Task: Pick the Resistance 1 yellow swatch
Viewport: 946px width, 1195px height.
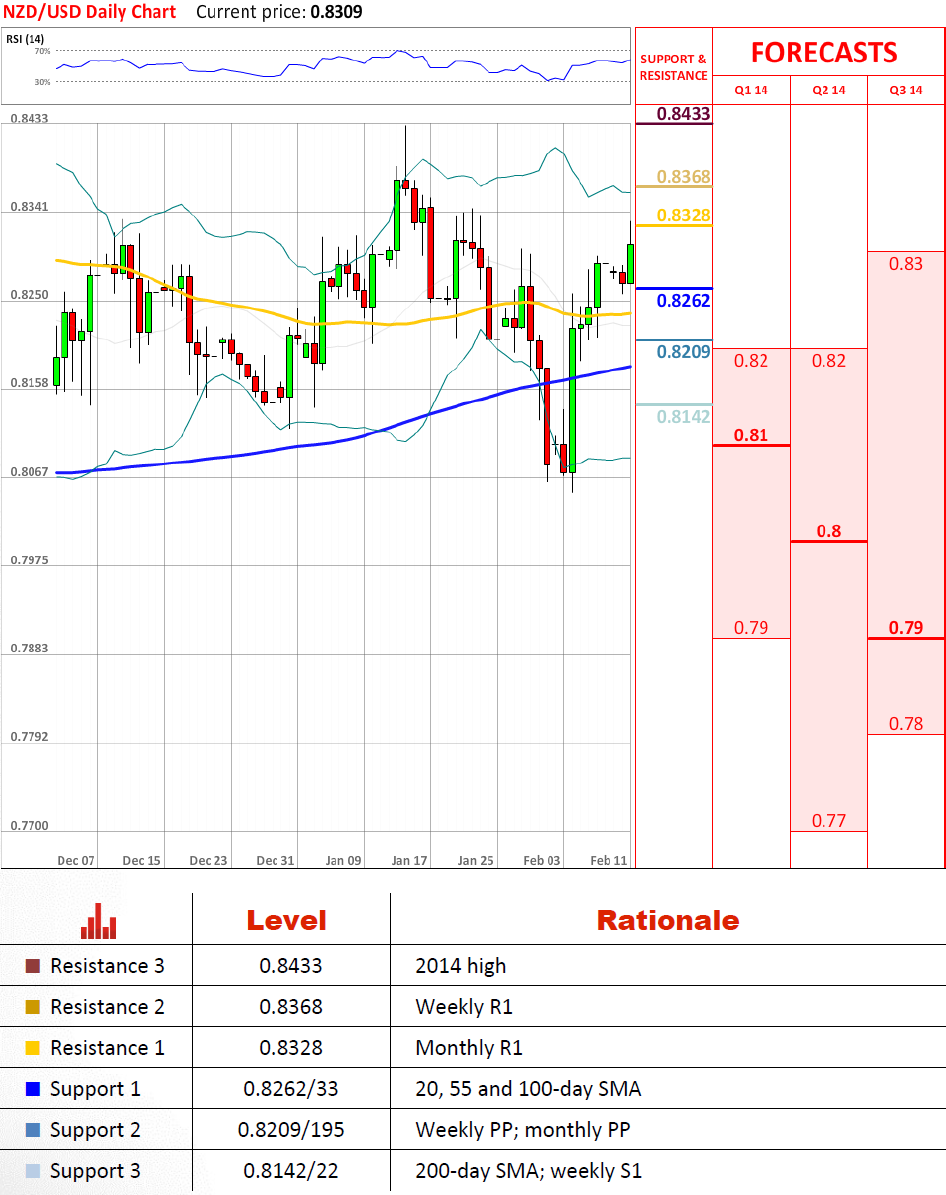Action: pos(33,1048)
